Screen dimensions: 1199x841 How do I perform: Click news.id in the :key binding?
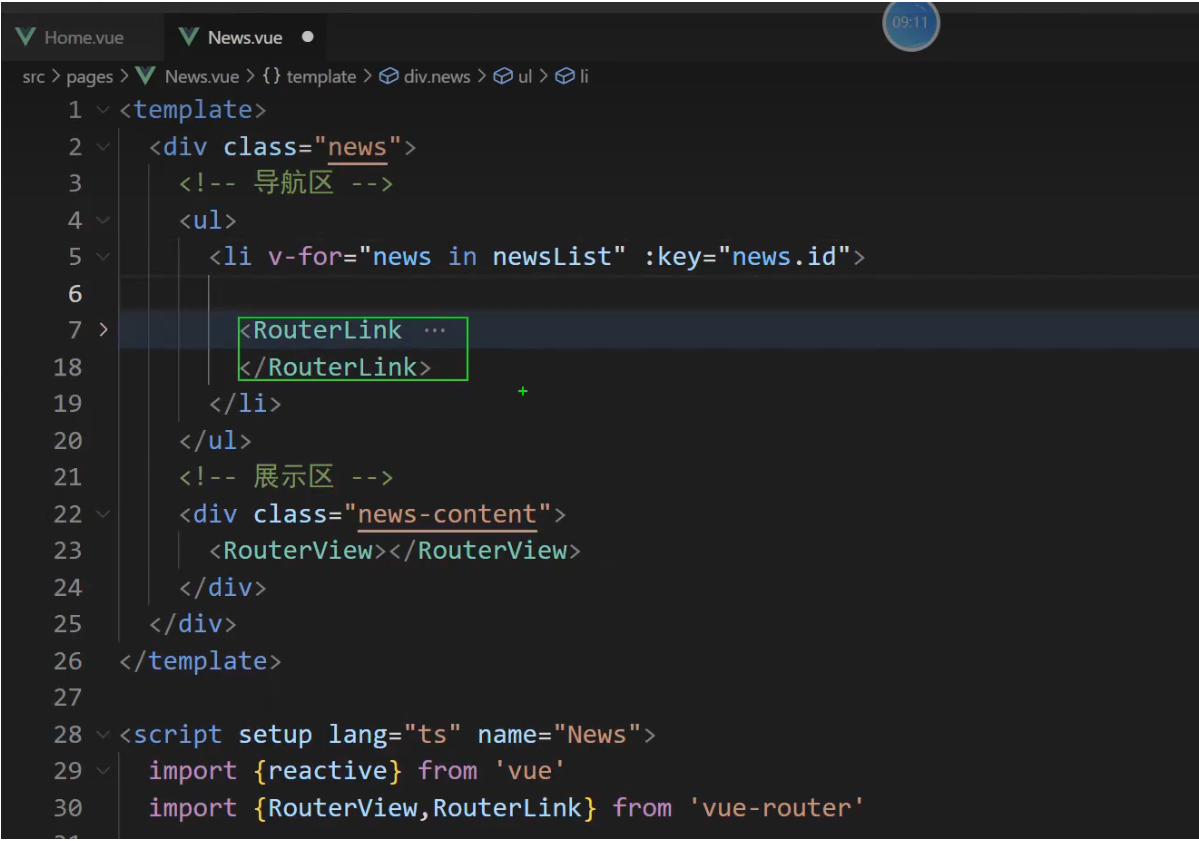coord(784,257)
